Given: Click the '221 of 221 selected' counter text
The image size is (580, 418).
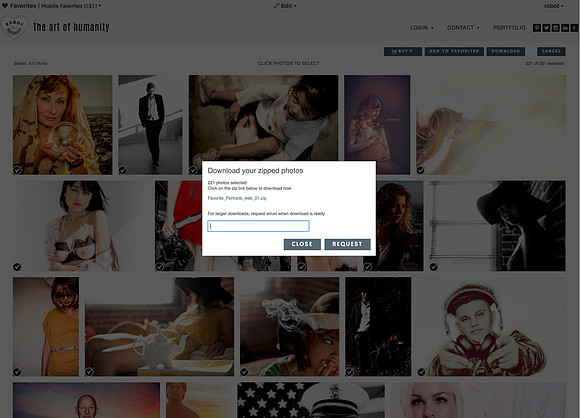Looking at the screenshot, I should click(x=544, y=63).
